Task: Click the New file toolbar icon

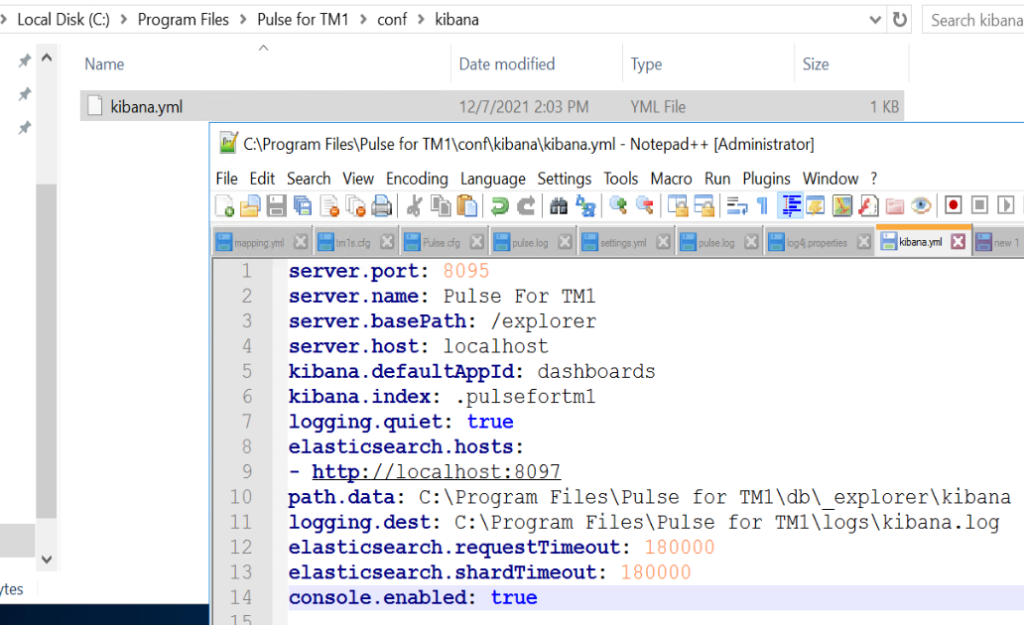Action: tap(226, 206)
